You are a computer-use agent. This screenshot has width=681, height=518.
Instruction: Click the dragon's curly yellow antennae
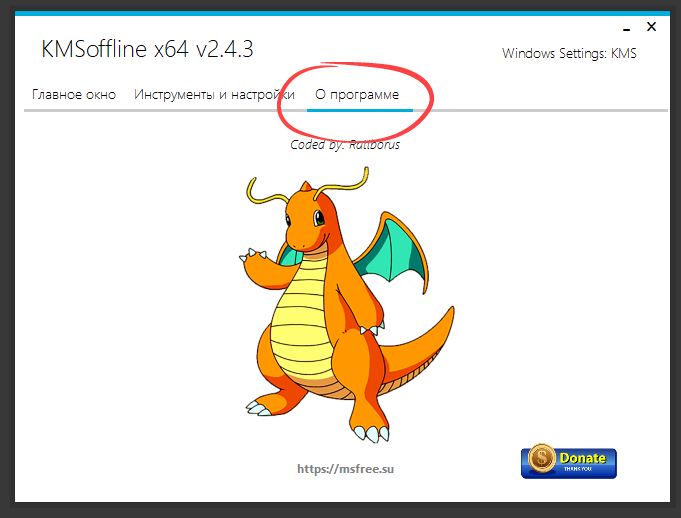262,190
